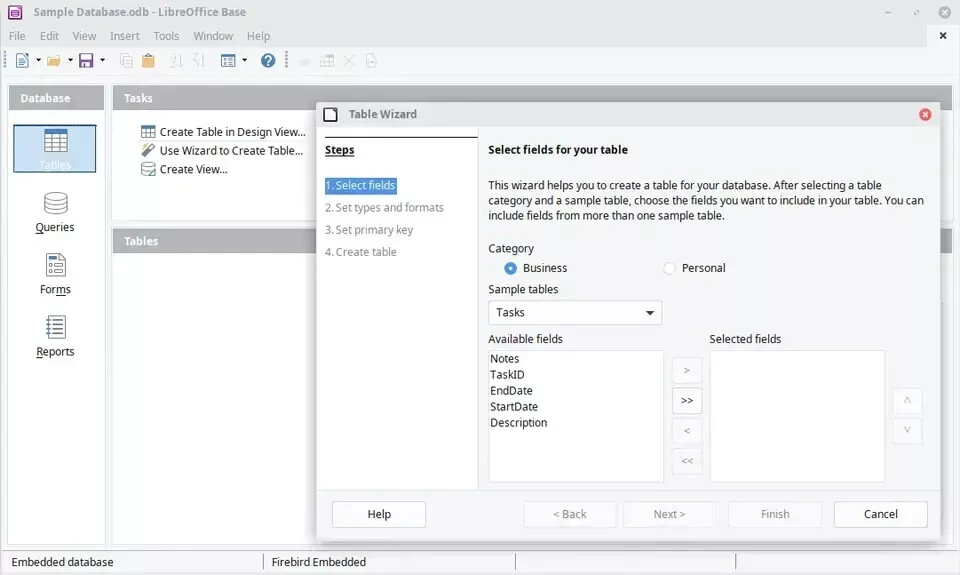Viewport: 960px width, 575px height.
Task: Close the Table Wizard with red X
Action: (925, 115)
